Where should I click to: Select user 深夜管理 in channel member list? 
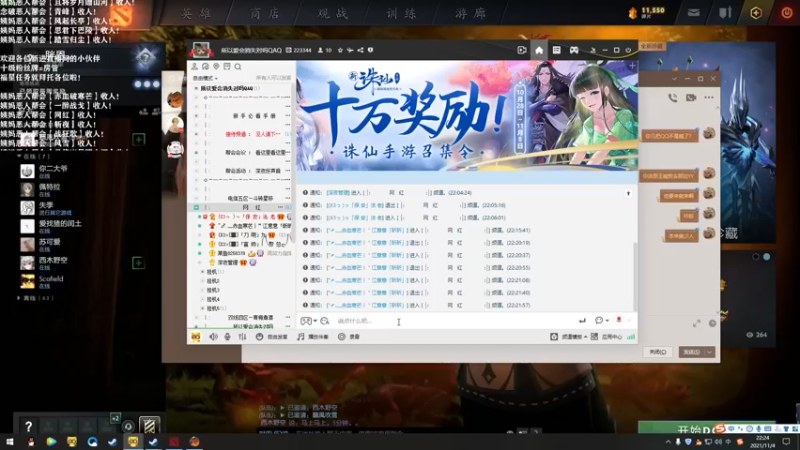[x=228, y=262]
